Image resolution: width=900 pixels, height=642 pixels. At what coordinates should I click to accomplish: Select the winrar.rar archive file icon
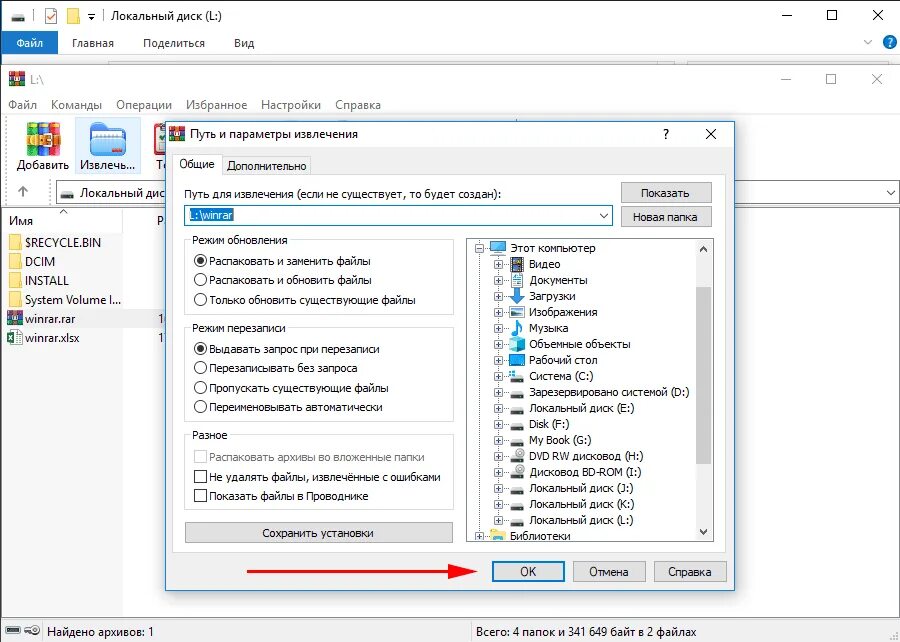[15, 318]
